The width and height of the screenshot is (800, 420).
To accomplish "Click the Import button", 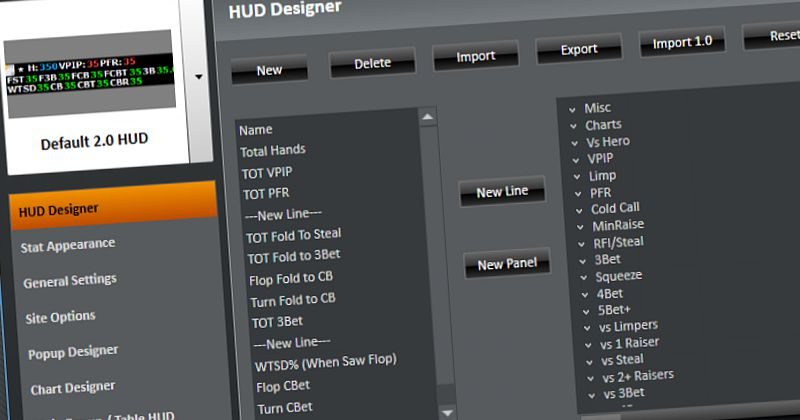I will [476, 56].
